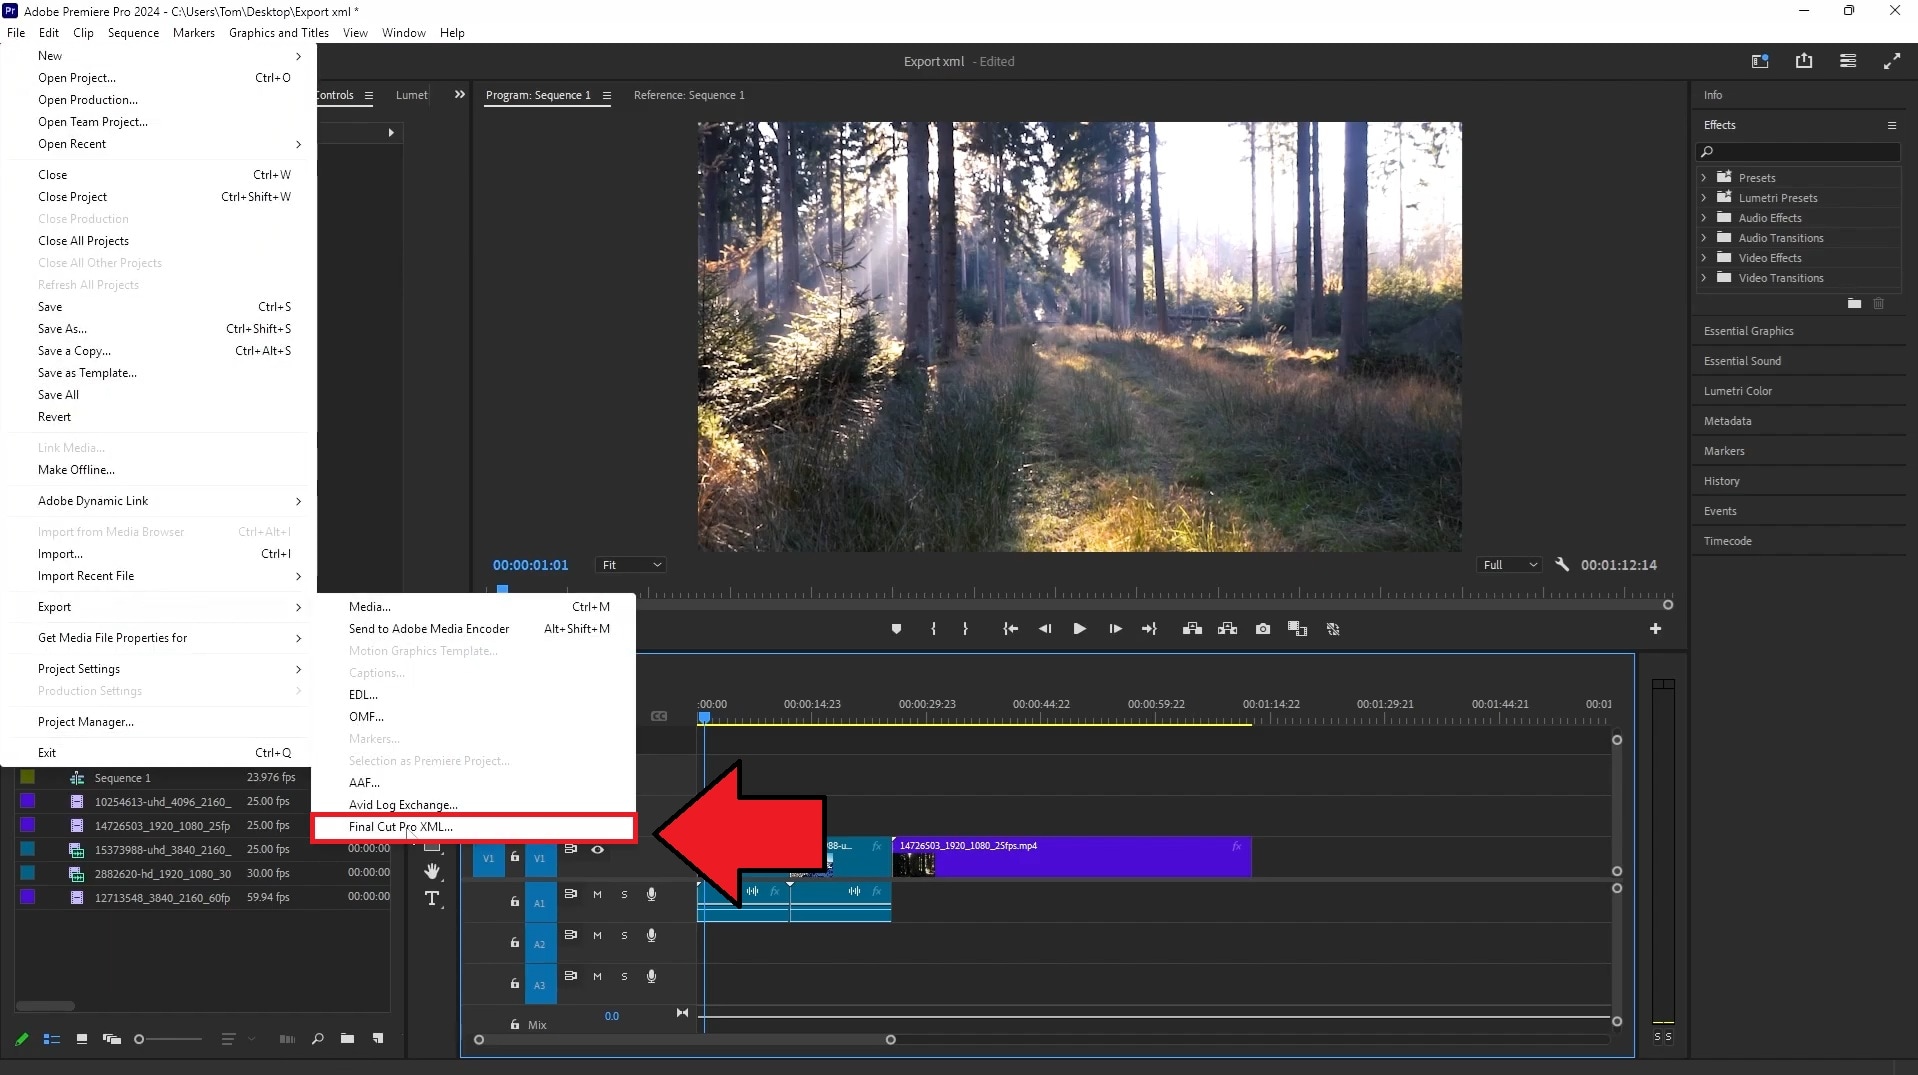Show overflow panels double chevron

pyautogui.click(x=459, y=95)
